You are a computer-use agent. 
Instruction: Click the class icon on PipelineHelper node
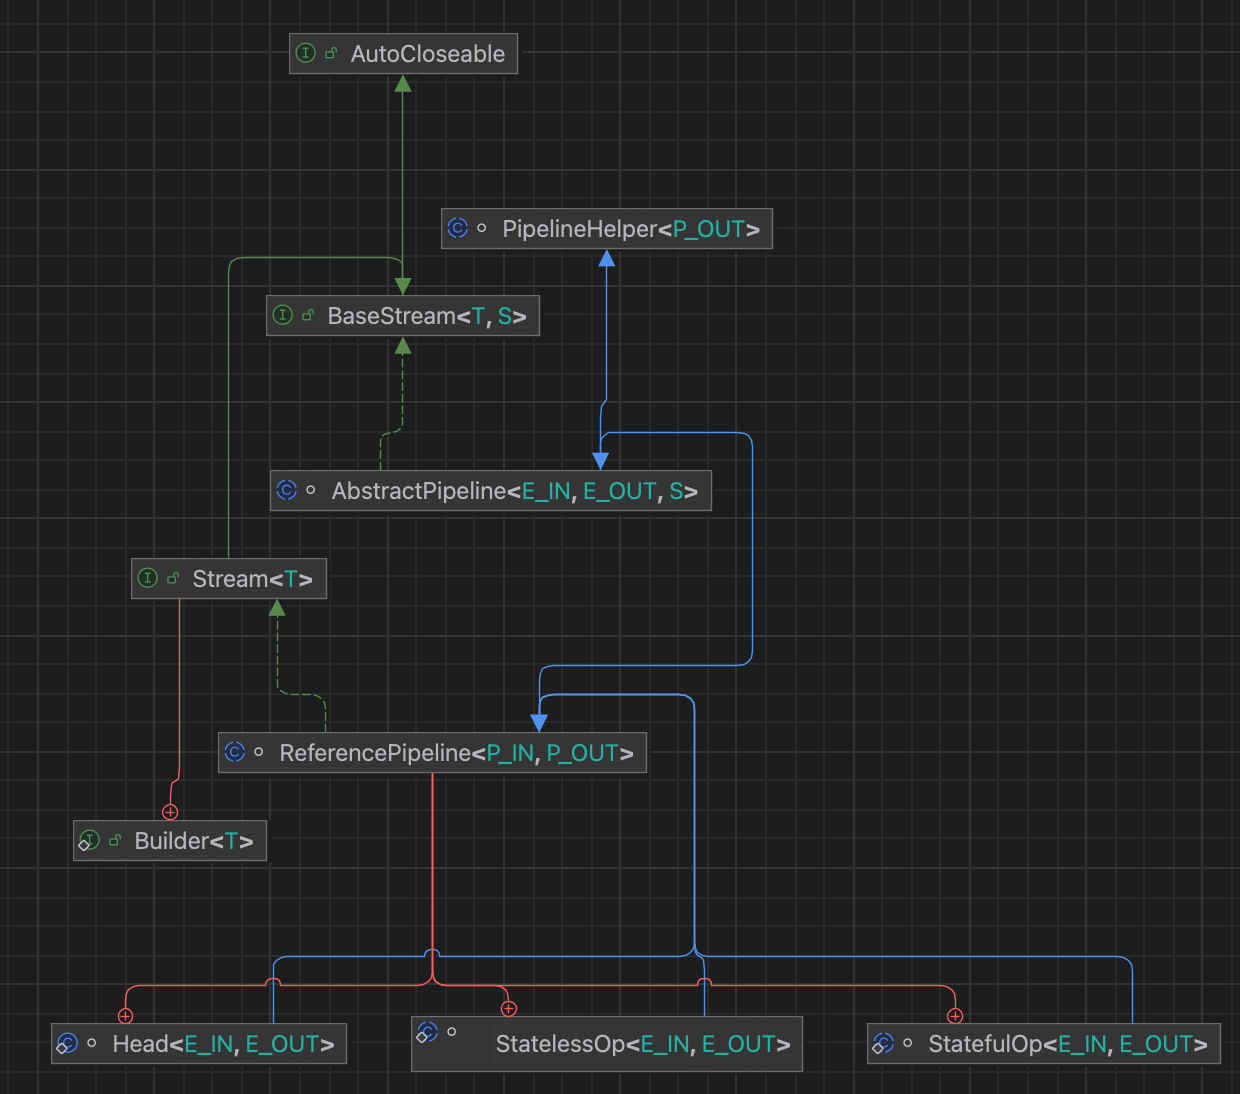point(458,228)
